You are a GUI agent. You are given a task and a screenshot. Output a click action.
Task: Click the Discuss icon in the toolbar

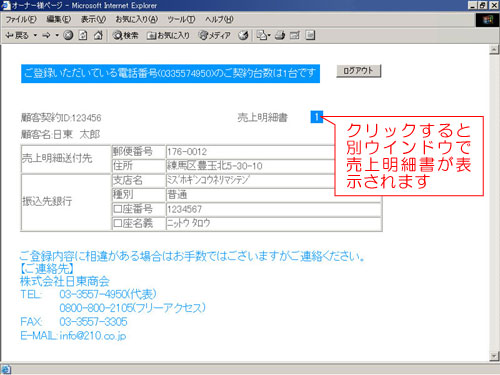tap(310, 35)
